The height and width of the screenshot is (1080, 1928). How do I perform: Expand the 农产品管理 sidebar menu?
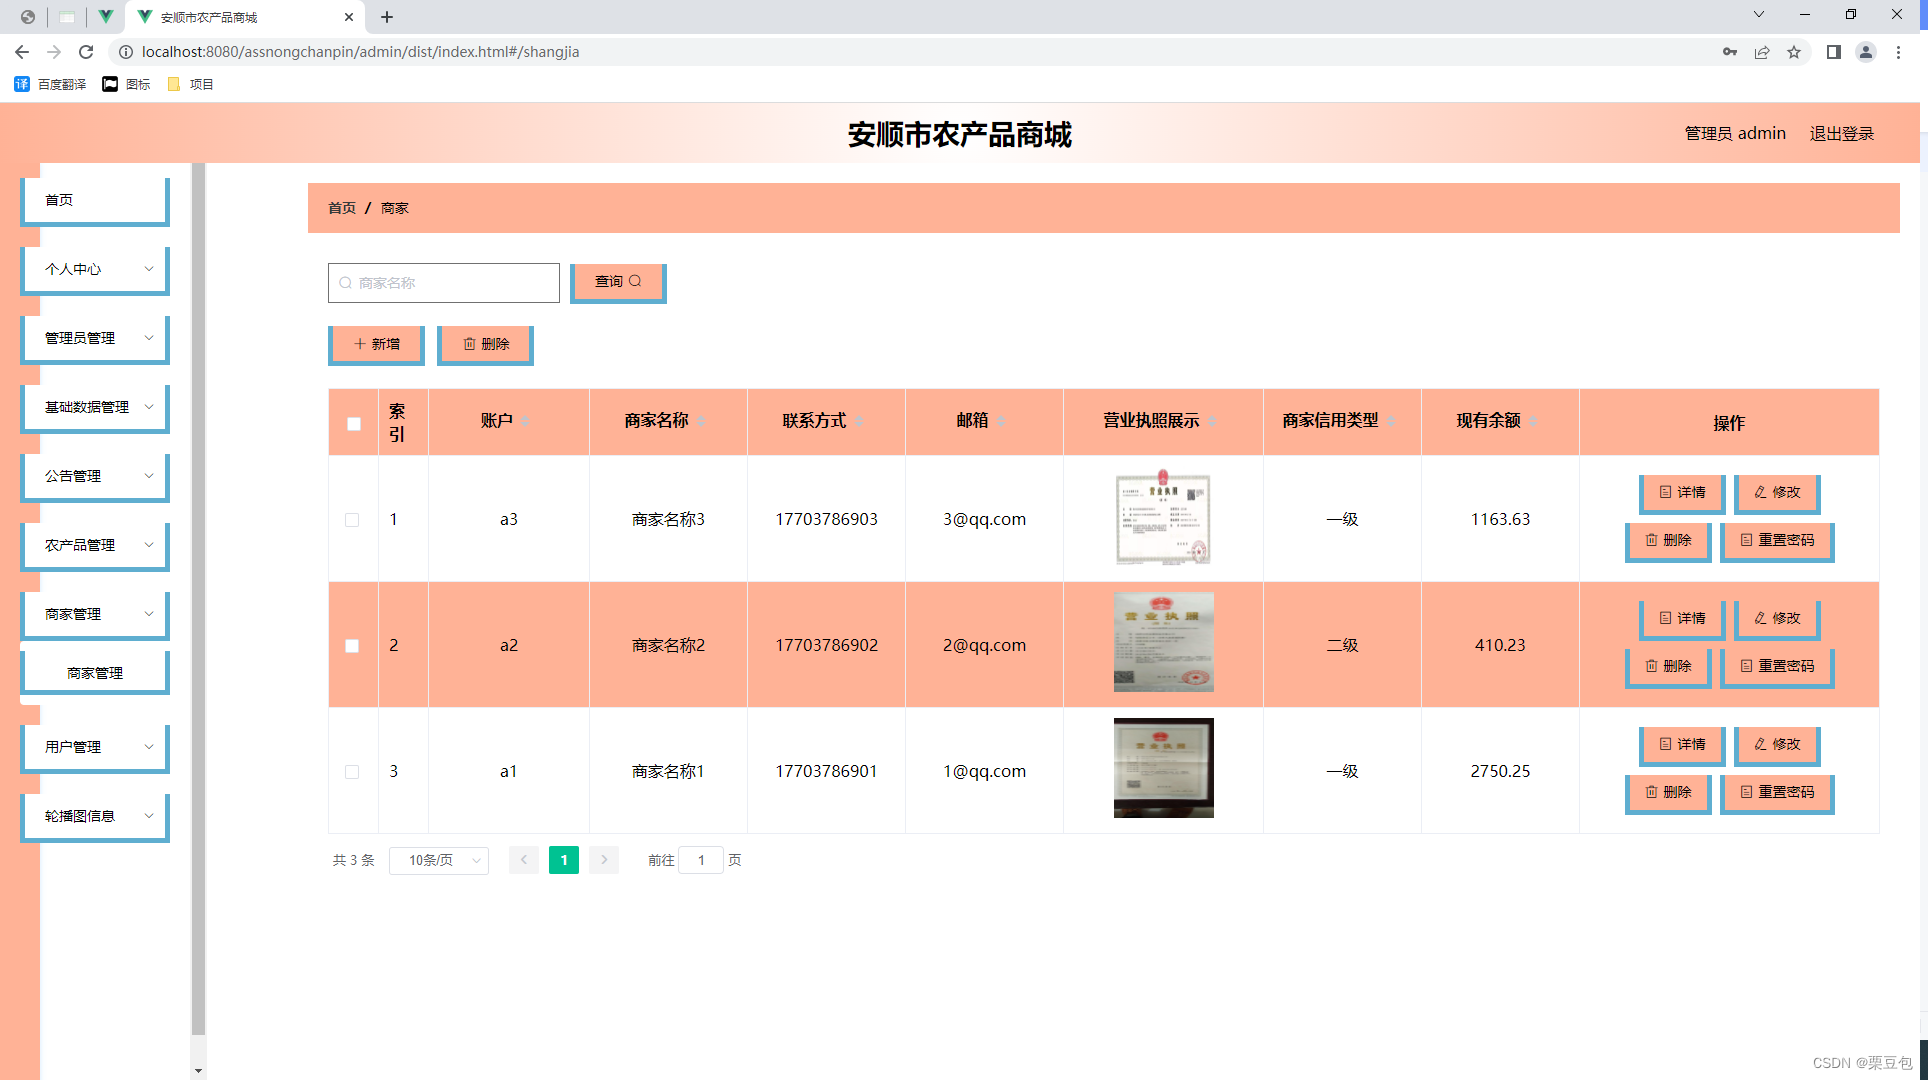pyautogui.click(x=96, y=545)
